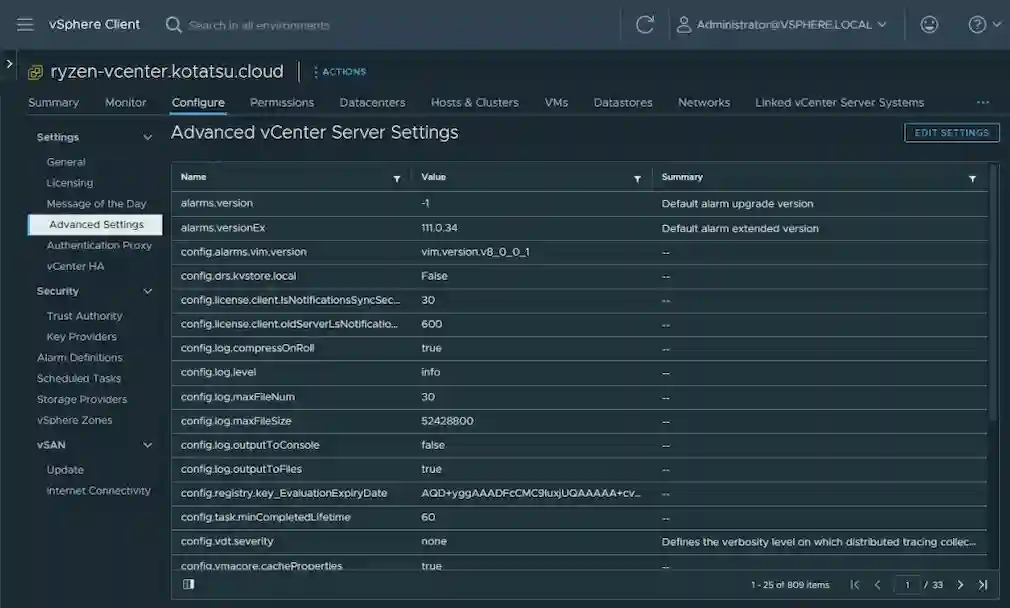This screenshot has width=1010, height=608.
Task: Select config.alarms.vim.version setting name
Action: click(243, 252)
